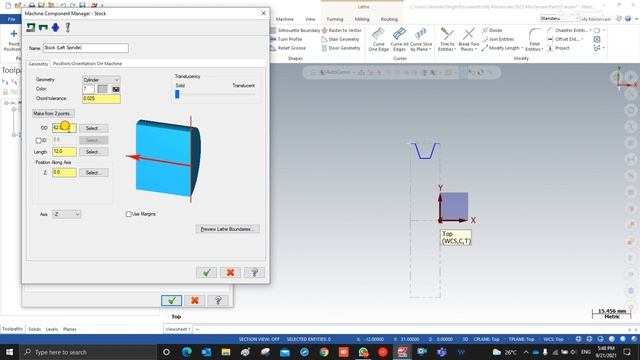This screenshot has height=360, width=640.
Task: Switch to Solids panel tab
Action: pyautogui.click(x=35, y=329)
